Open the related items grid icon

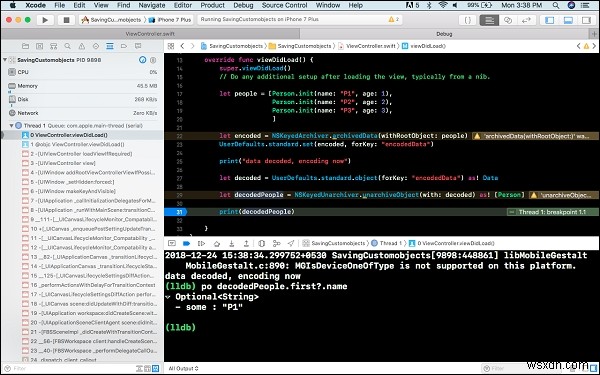coord(171,46)
